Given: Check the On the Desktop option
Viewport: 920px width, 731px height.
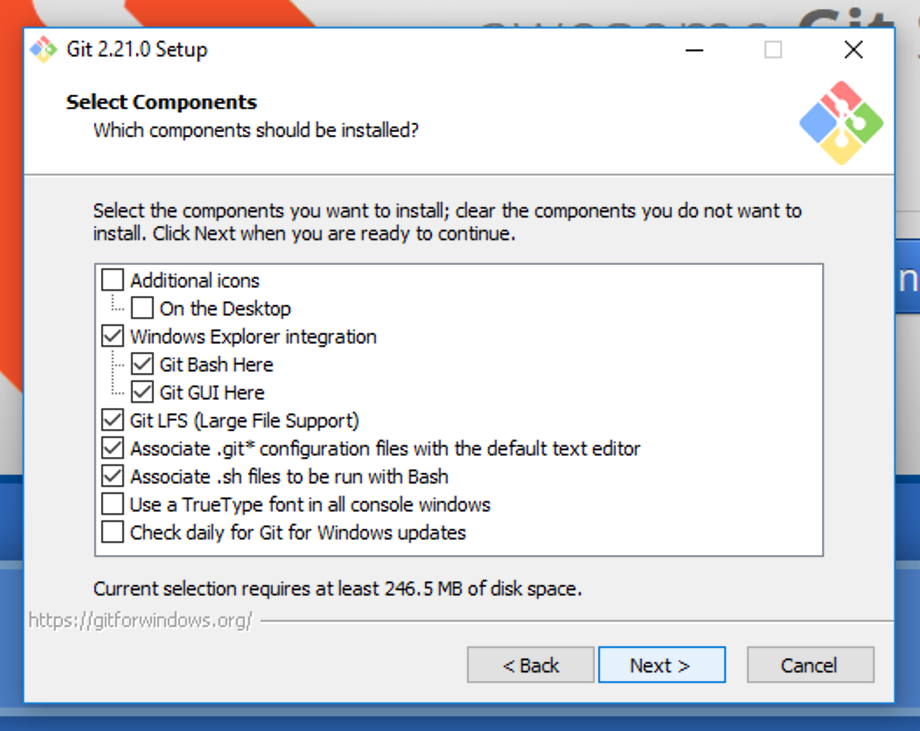Looking at the screenshot, I should pyautogui.click(x=142, y=308).
